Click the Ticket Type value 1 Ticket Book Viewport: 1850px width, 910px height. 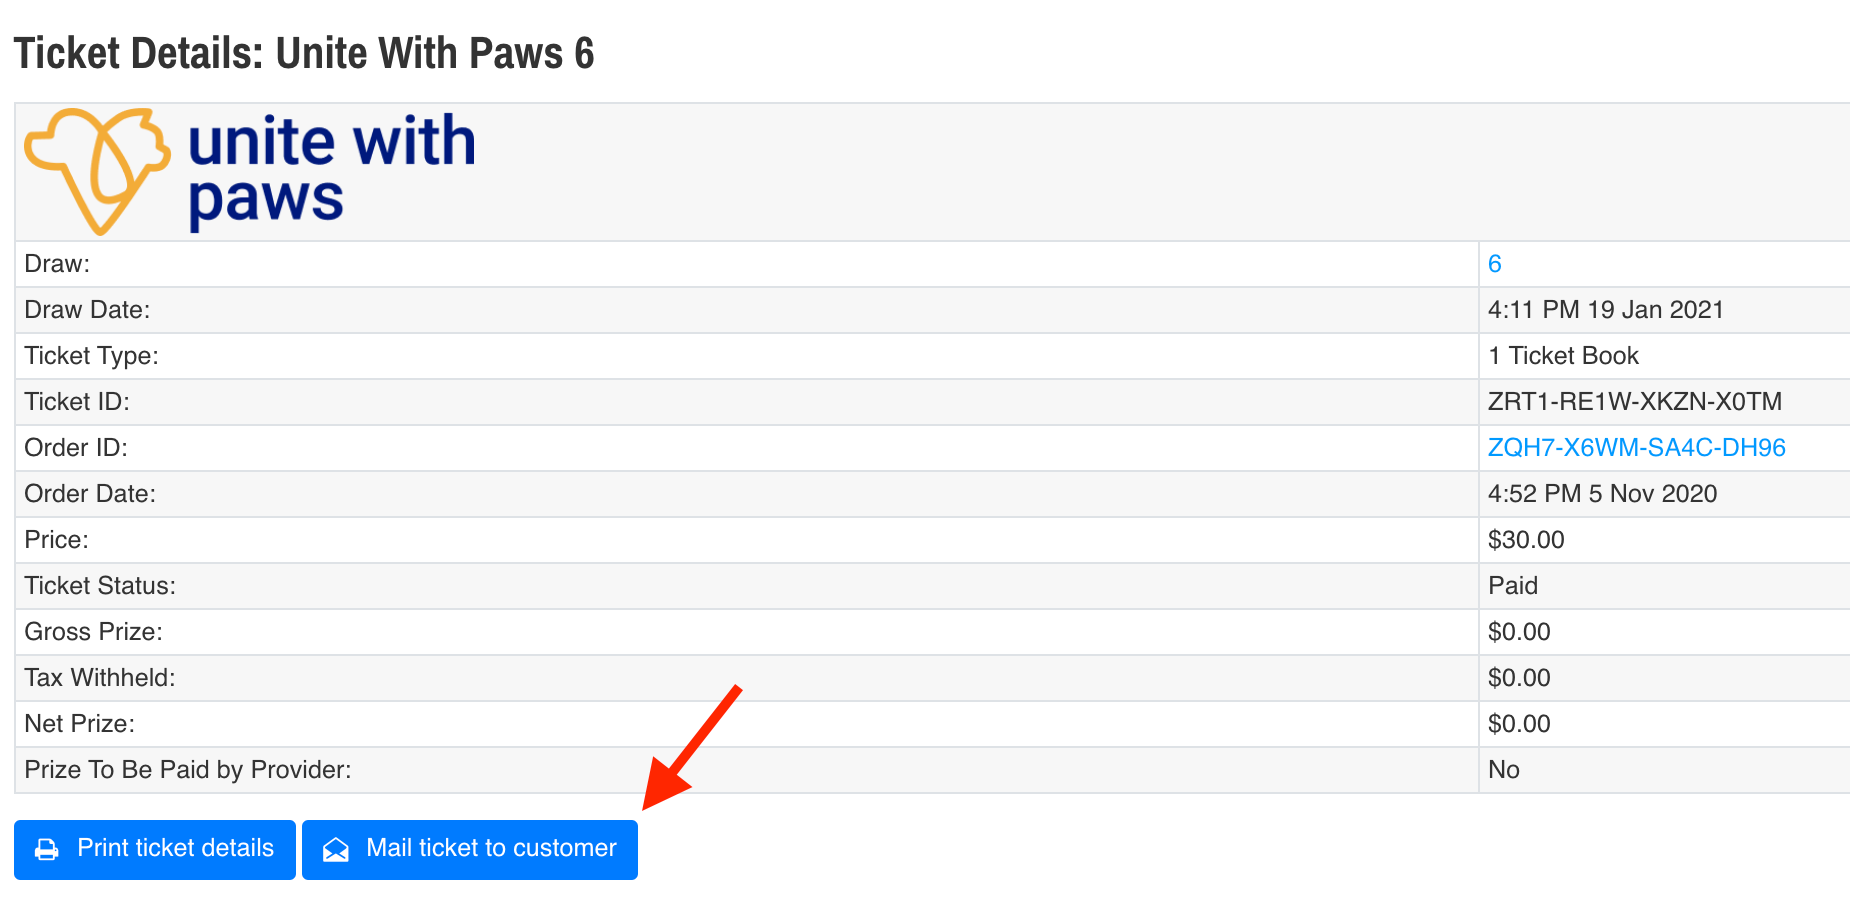(x=1563, y=356)
